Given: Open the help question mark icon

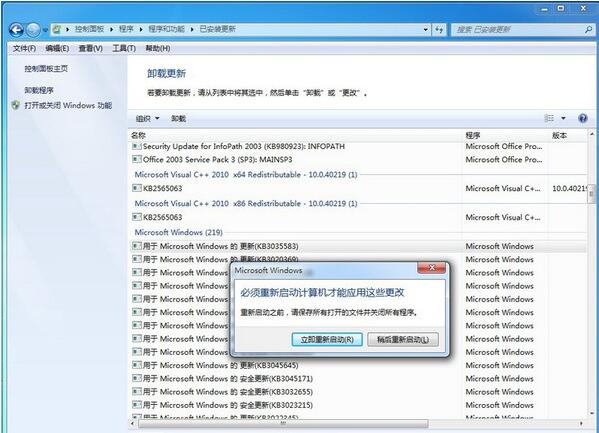Looking at the screenshot, I should [x=583, y=118].
